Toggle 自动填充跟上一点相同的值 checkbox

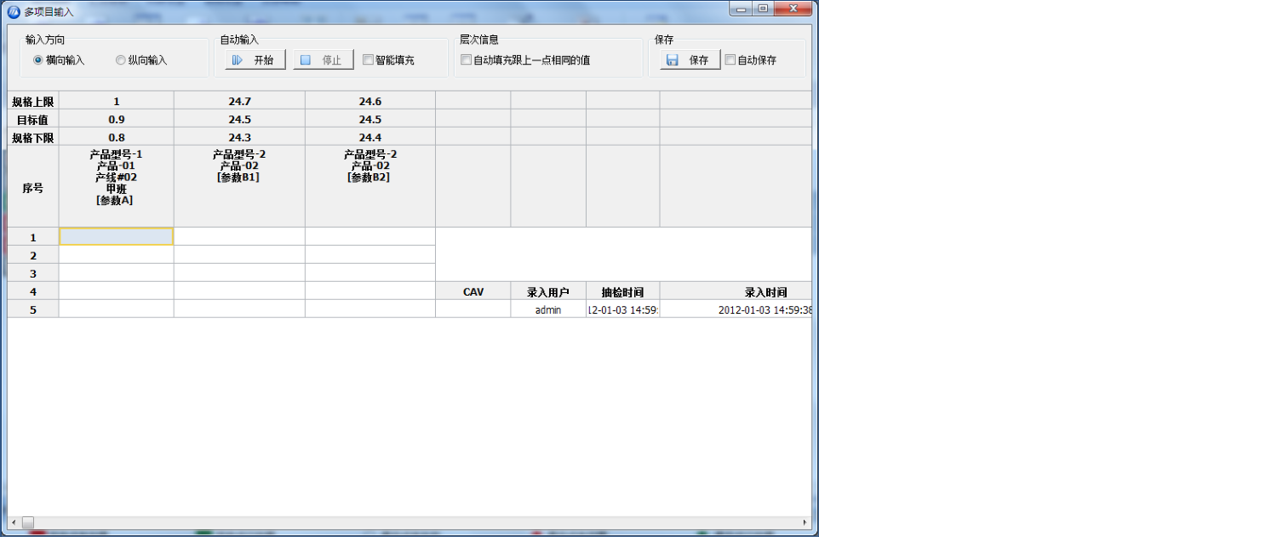466,60
